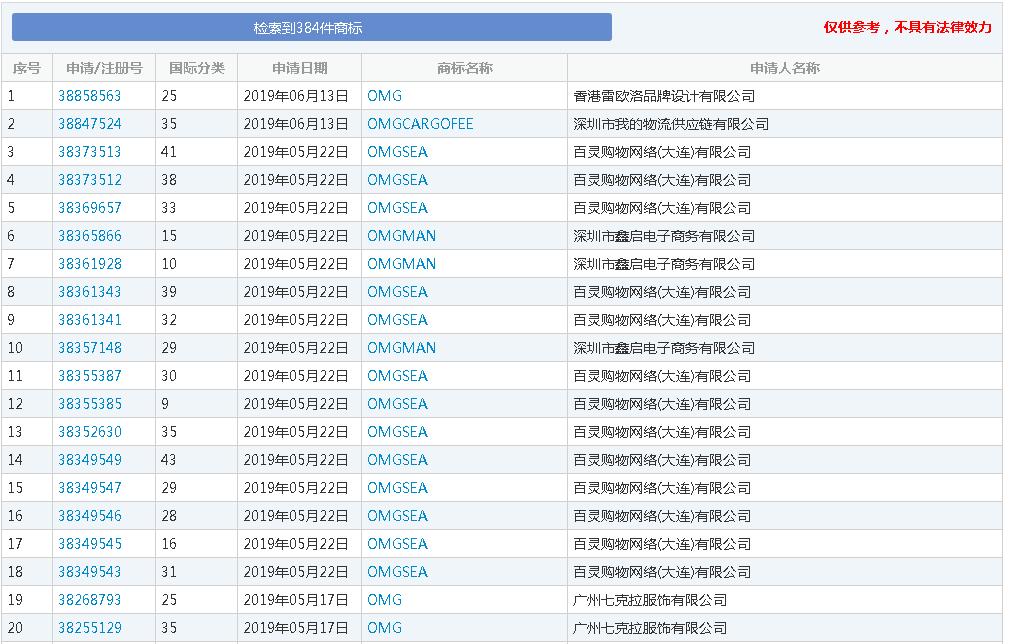Open registration number 38268793
Screen dimensions: 1011x644
pyautogui.click(x=89, y=600)
